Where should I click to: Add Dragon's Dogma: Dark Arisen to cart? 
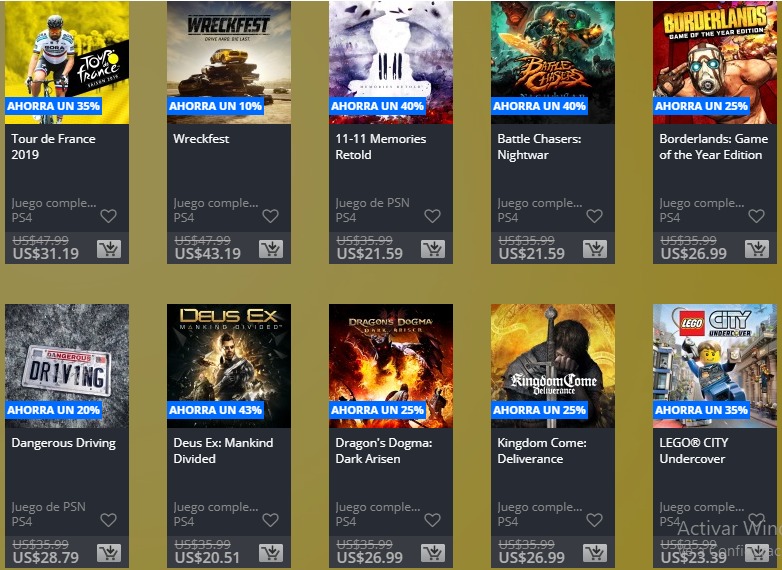click(x=433, y=553)
